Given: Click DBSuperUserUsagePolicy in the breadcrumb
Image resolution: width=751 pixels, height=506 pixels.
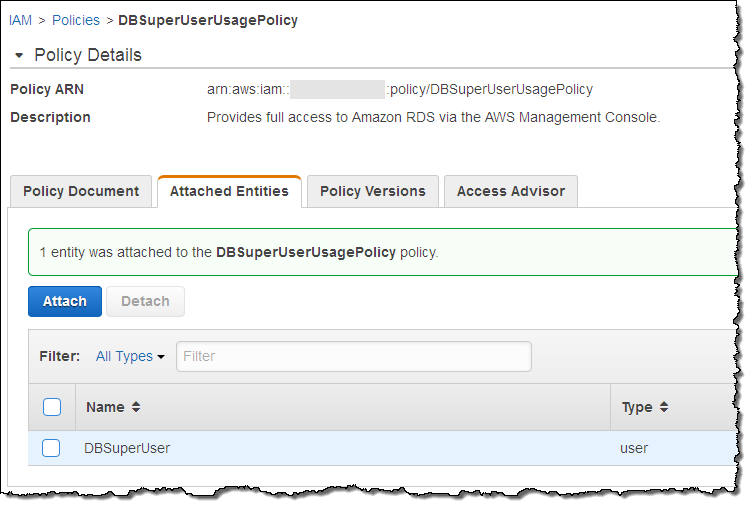Looking at the screenshot, I should coord(207,20).
